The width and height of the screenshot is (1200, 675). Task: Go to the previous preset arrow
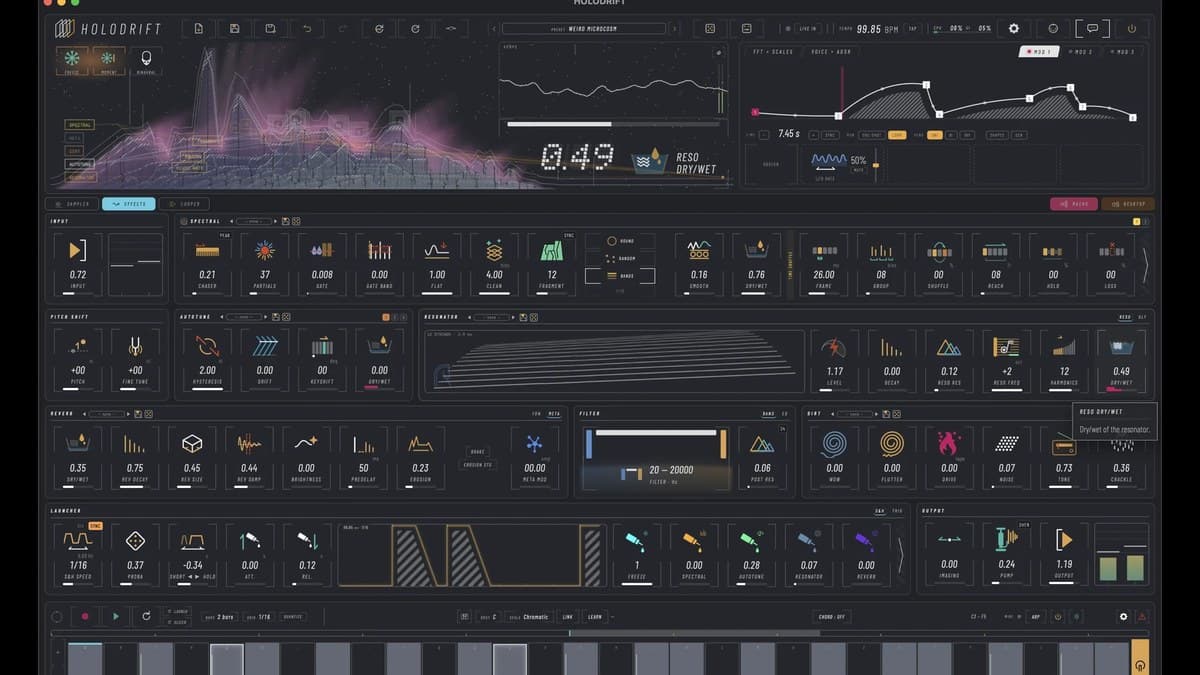pyautogui.click(x=493, y=29)
